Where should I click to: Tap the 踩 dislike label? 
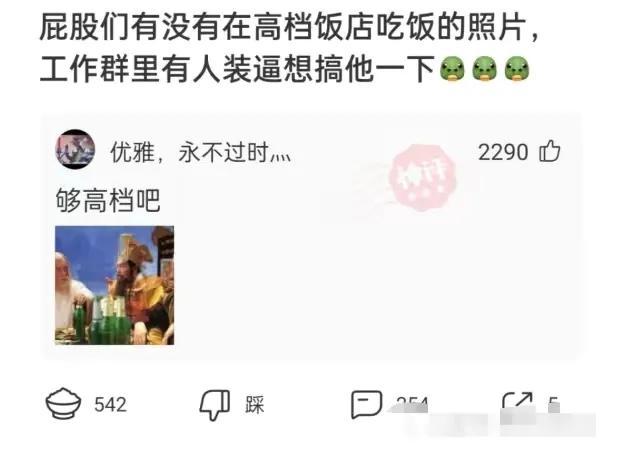click(255, 405)
